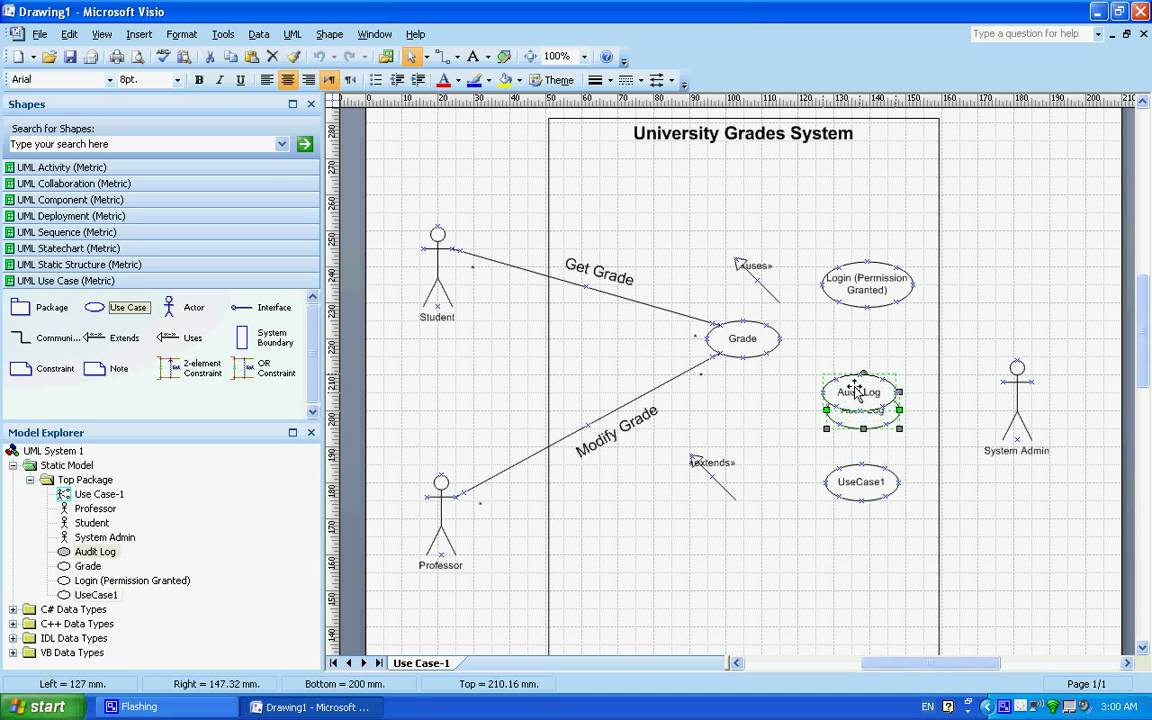
Task: Activate the Format Painter brush
Action: pos(293,57)
